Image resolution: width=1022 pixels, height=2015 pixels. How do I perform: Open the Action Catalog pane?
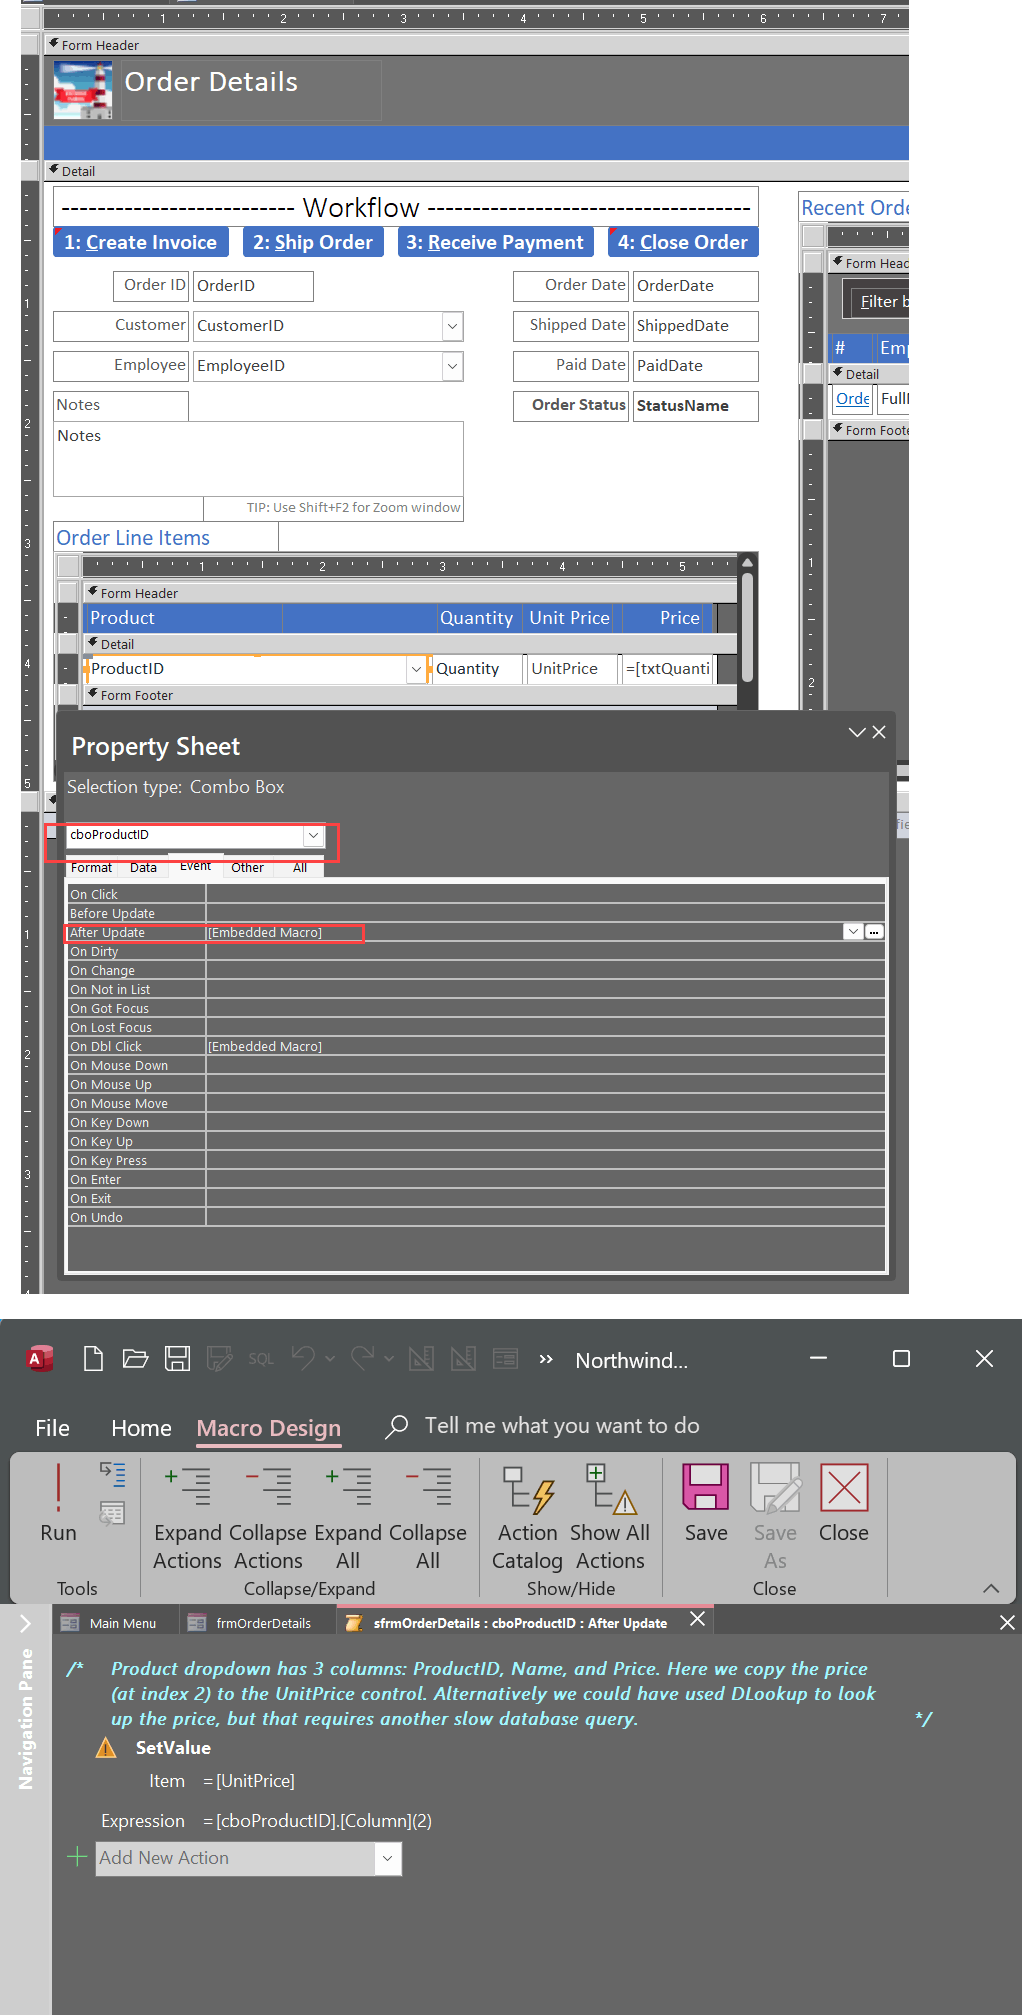[528, 1516]
